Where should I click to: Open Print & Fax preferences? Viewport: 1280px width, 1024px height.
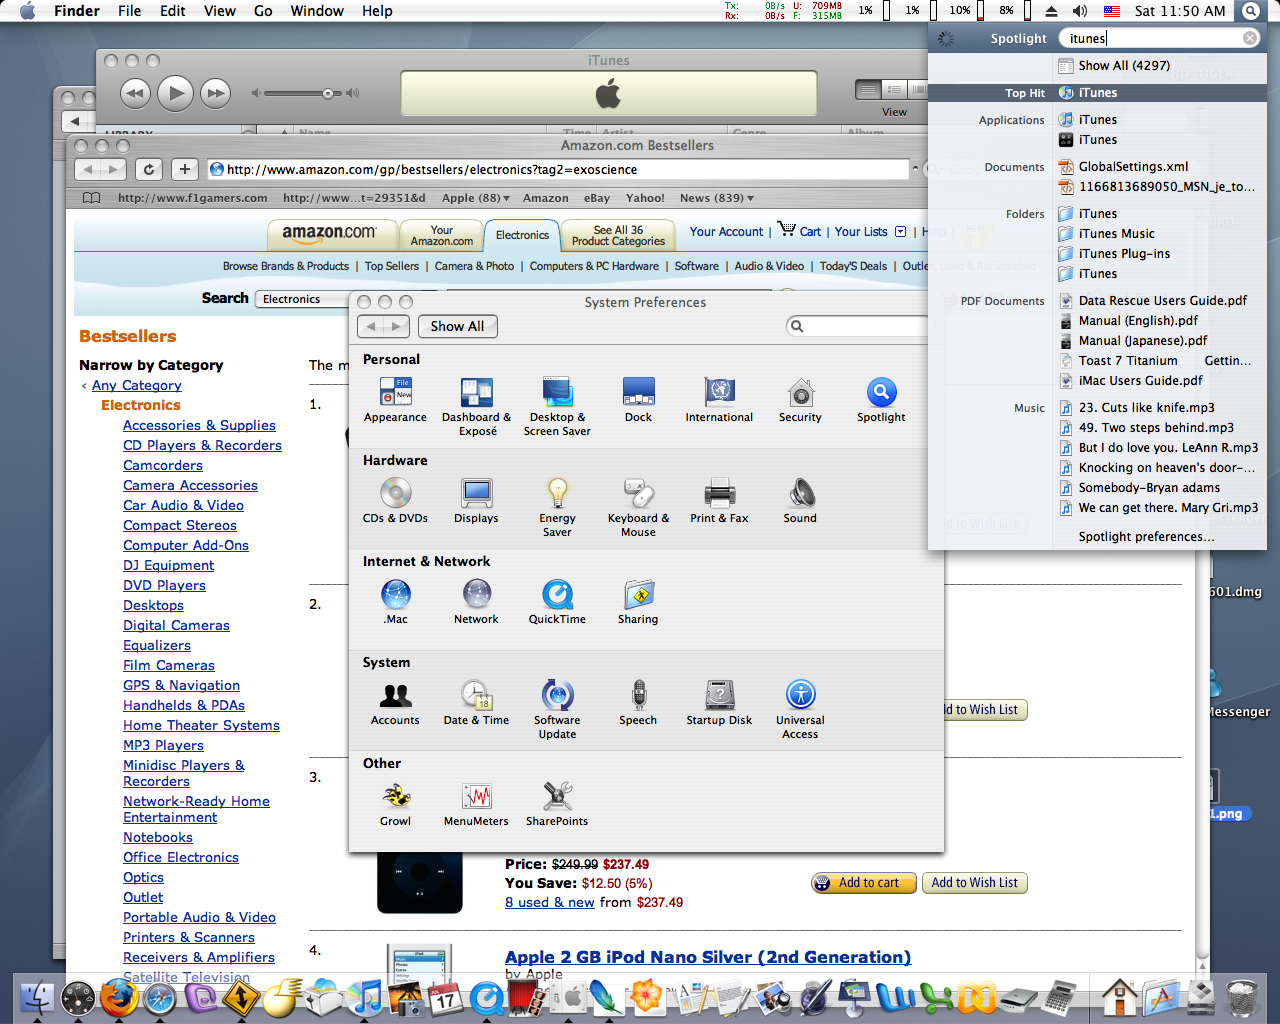719,501
